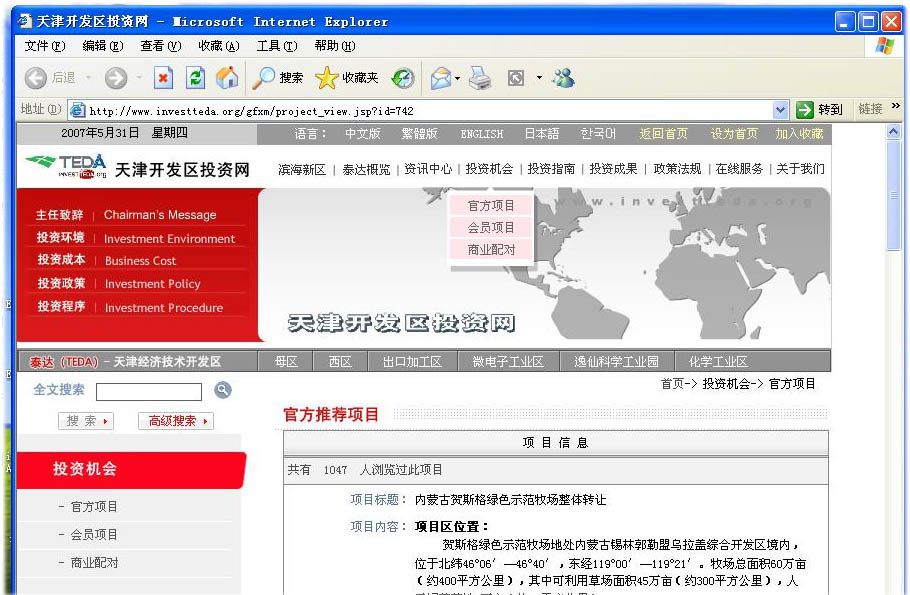Switch language to 繁體版
This screenshot has width=910, height=595.
click(419, 134)
